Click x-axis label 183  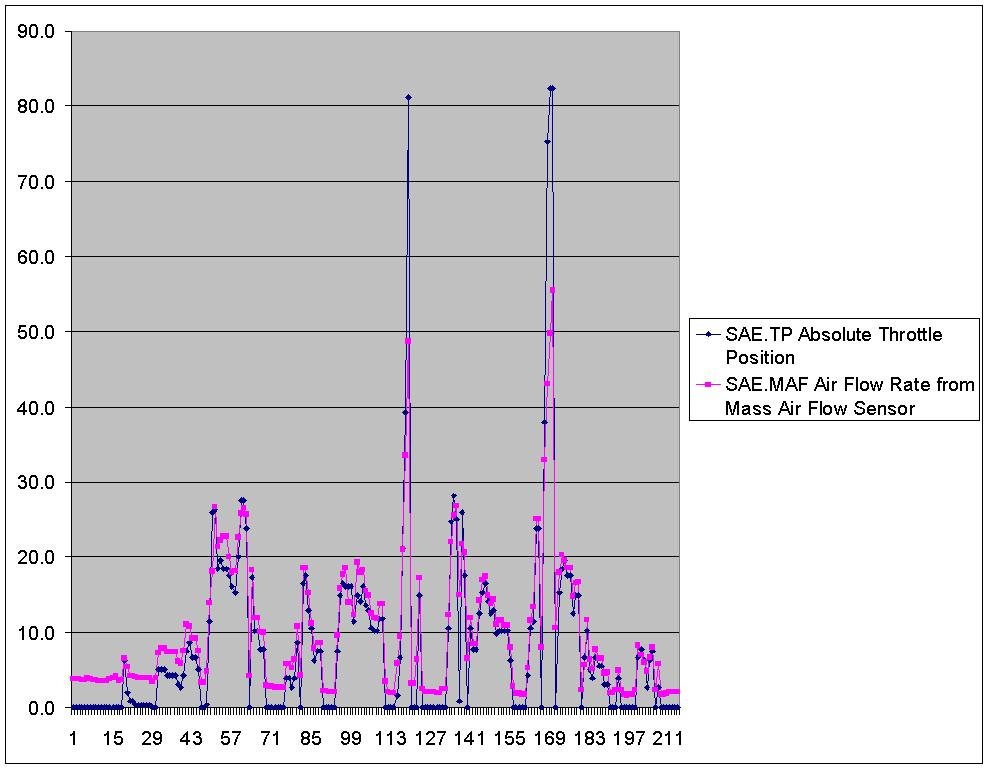pos(589,738)
